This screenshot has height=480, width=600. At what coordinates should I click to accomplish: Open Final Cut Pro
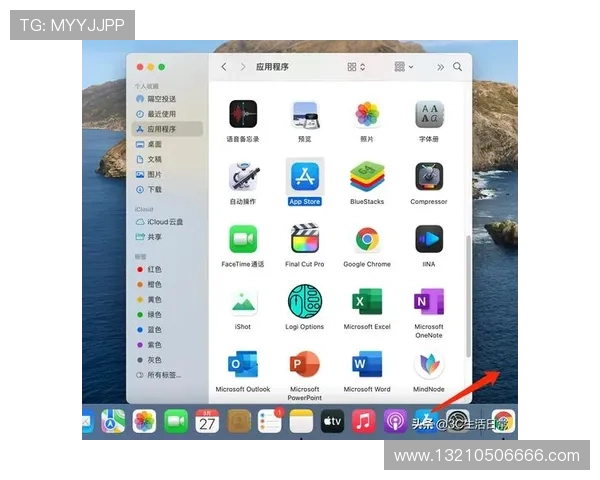[x=305, y=239]
